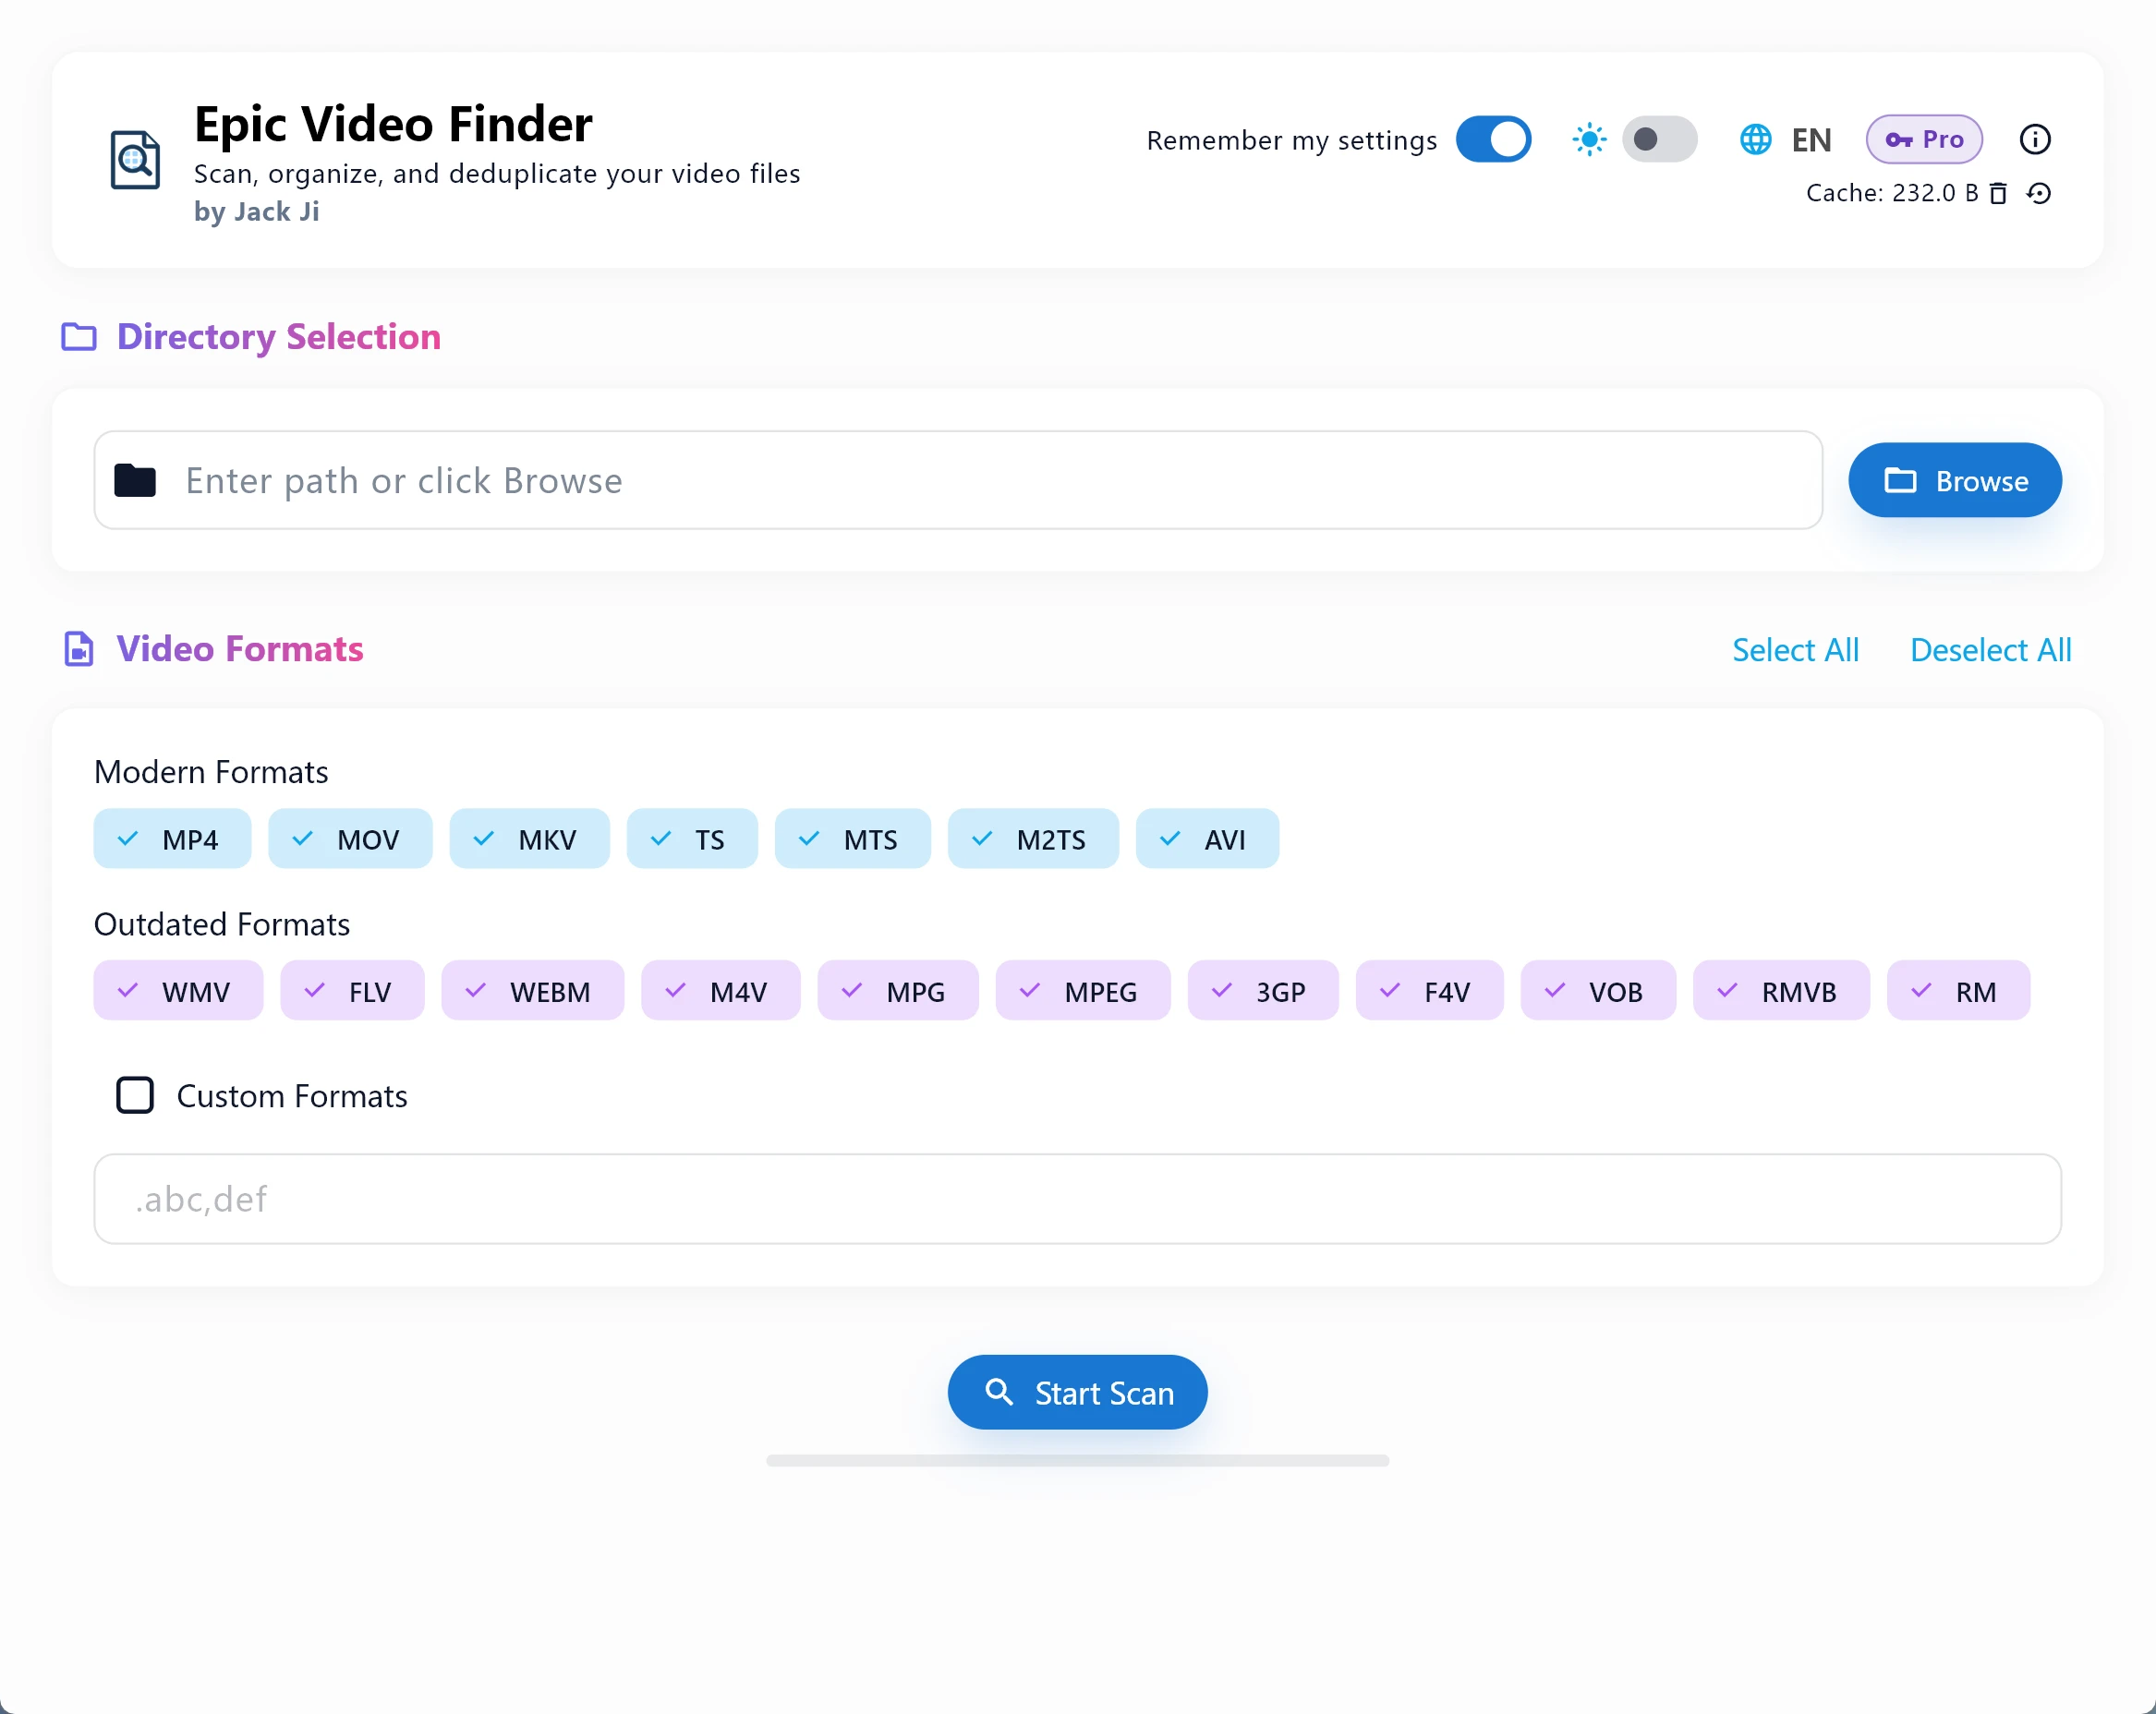Click the progress bar below Start Scan
The image size is (2156, 1714).
pos(1077,1460)
